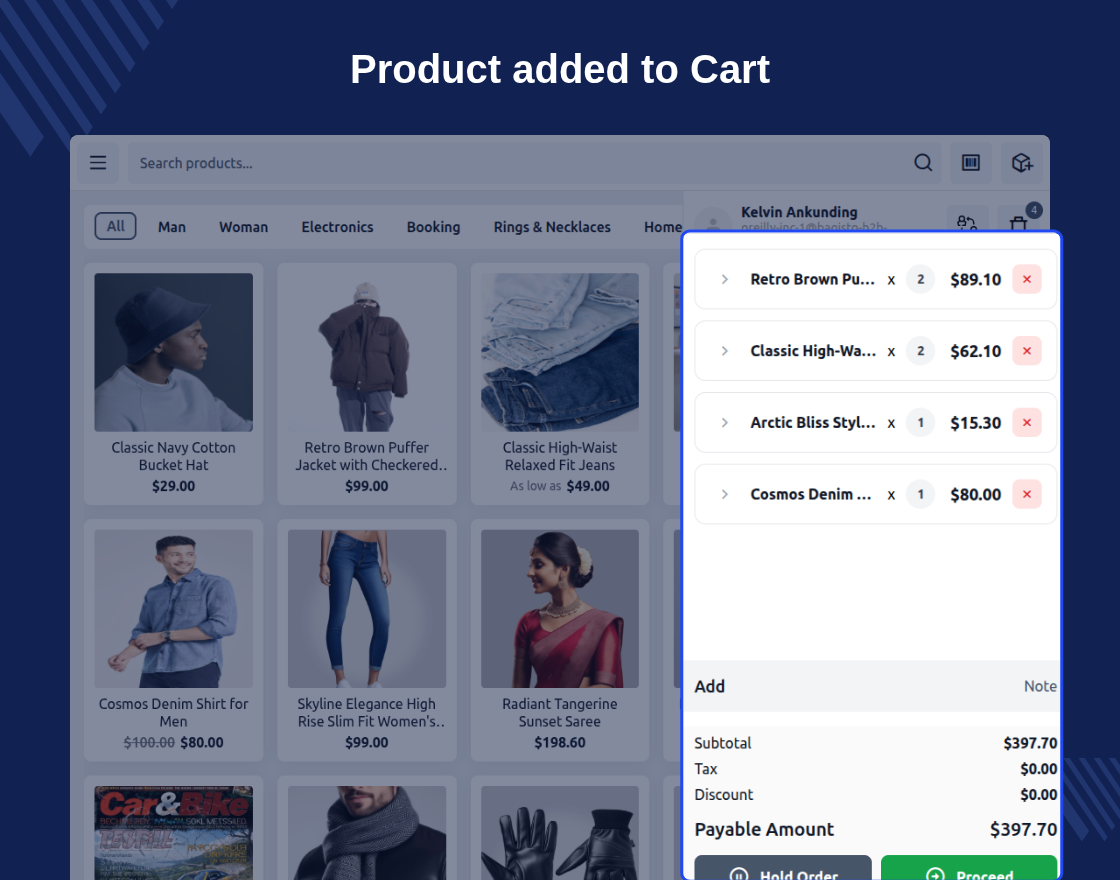The height and width of the screenshot is (880, 1120).
Task: Click quantity 1 of Cosmos Denim
Action: [921, 494]
